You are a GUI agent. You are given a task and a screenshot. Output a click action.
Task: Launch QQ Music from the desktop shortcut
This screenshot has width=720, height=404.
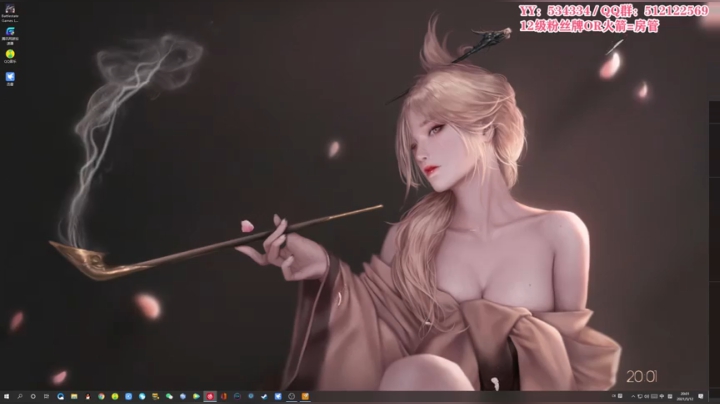click(10, 56)
